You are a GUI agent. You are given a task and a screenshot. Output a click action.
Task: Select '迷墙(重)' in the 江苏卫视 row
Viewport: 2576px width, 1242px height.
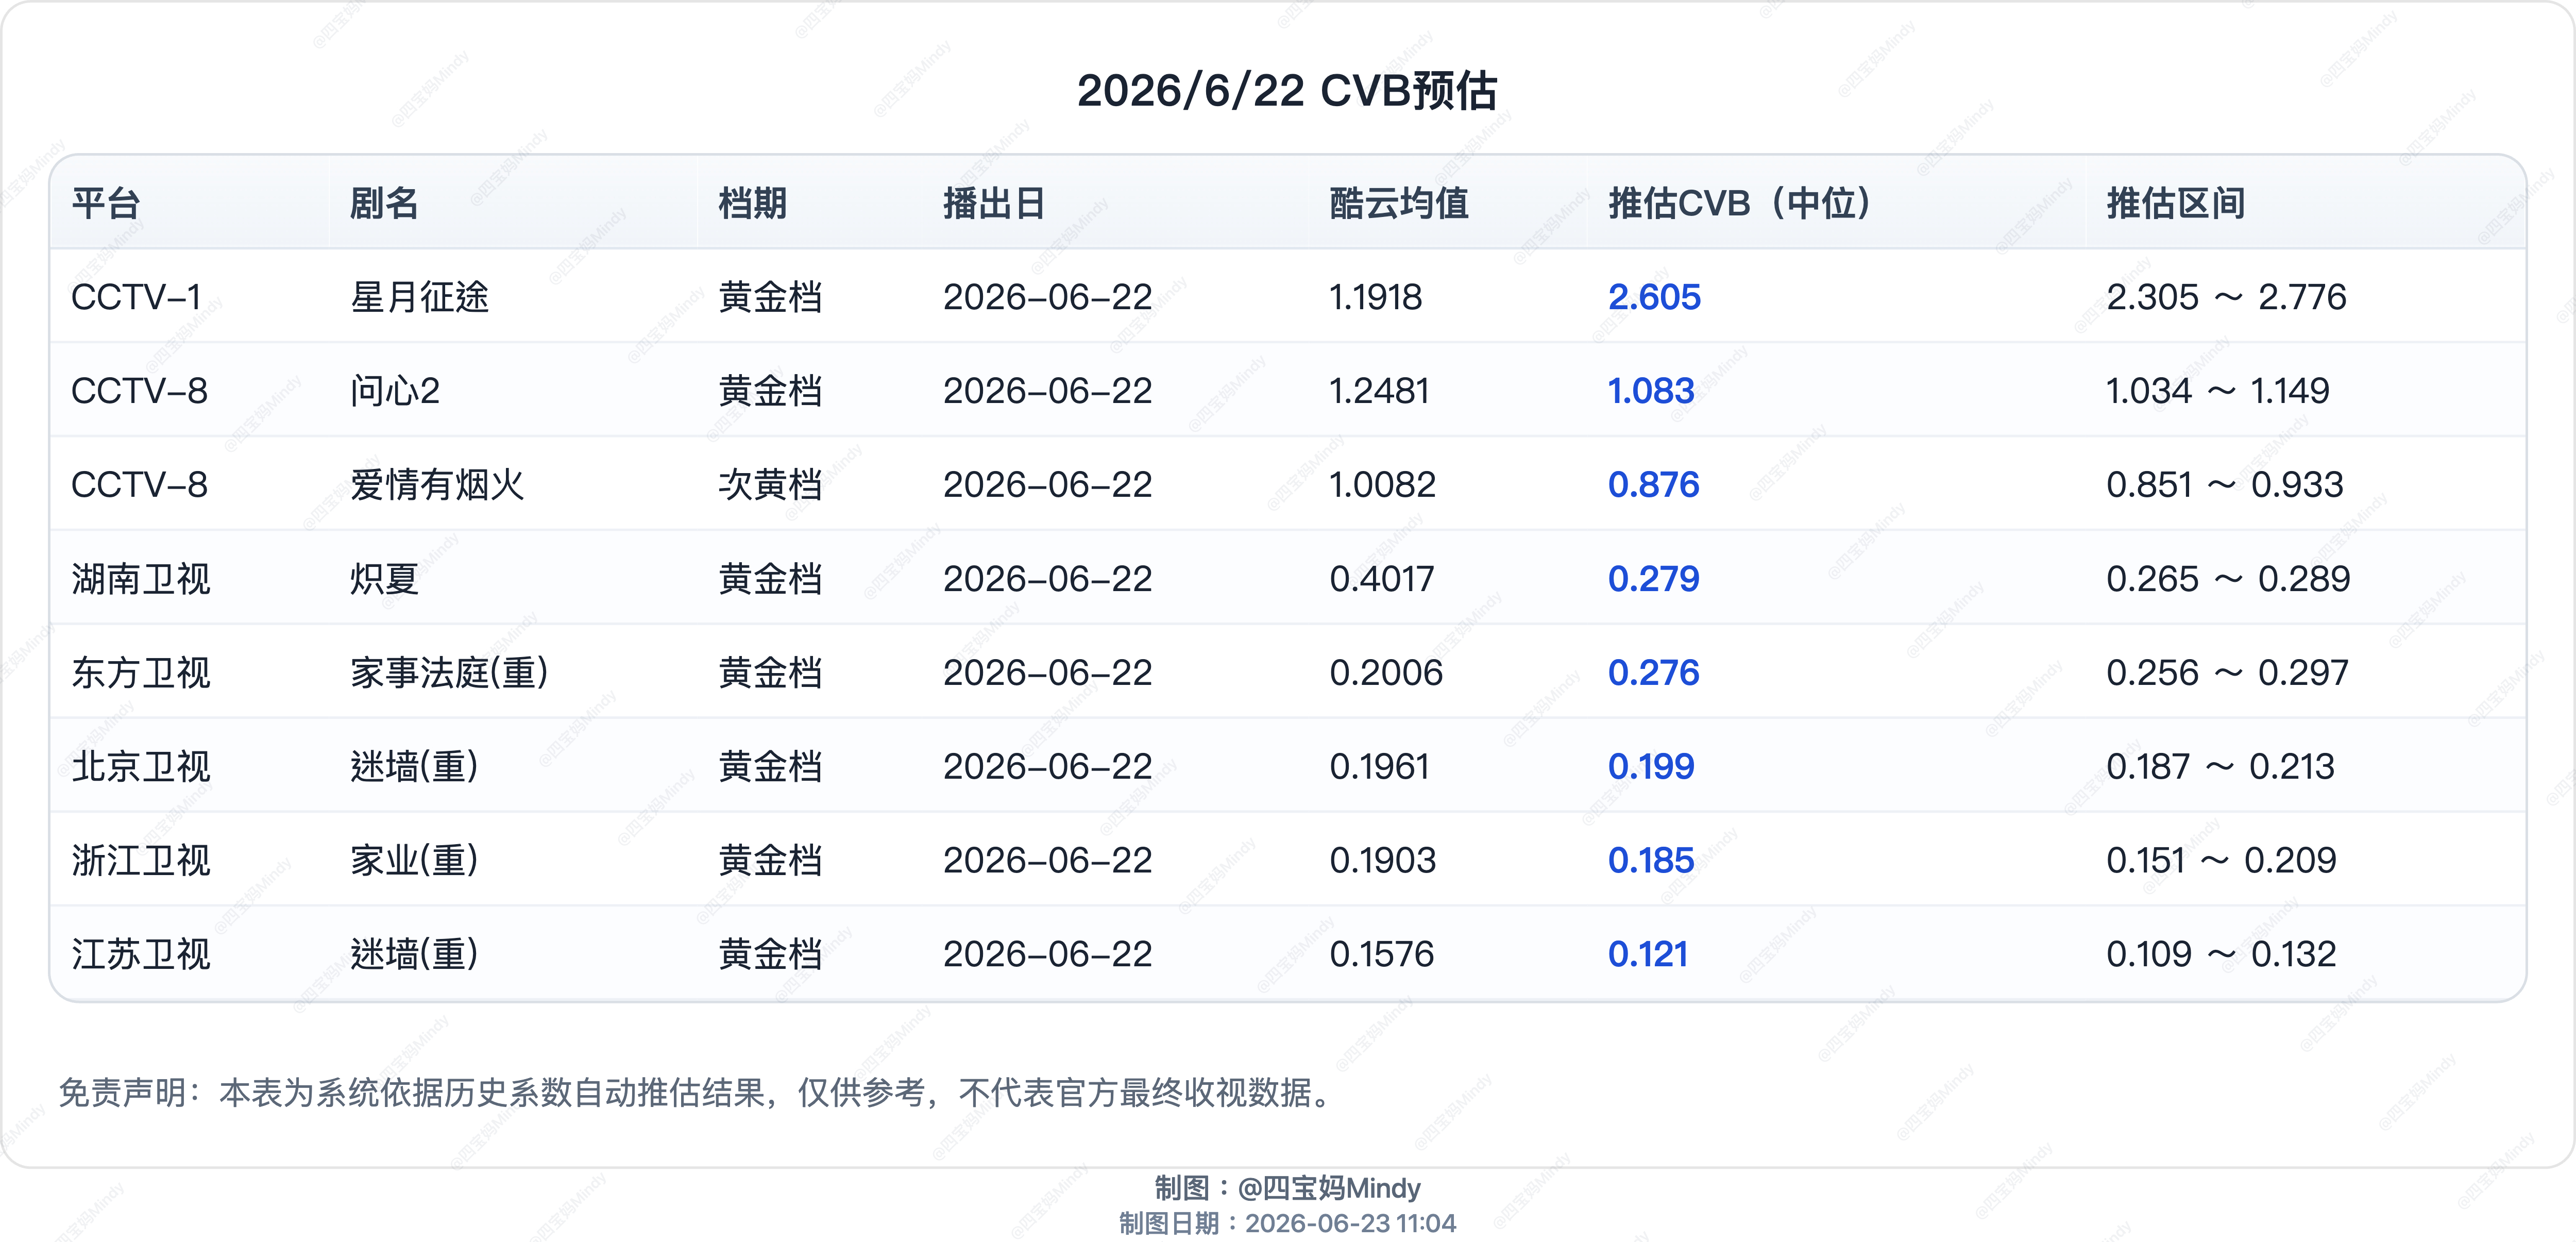[x=414, y=954]
